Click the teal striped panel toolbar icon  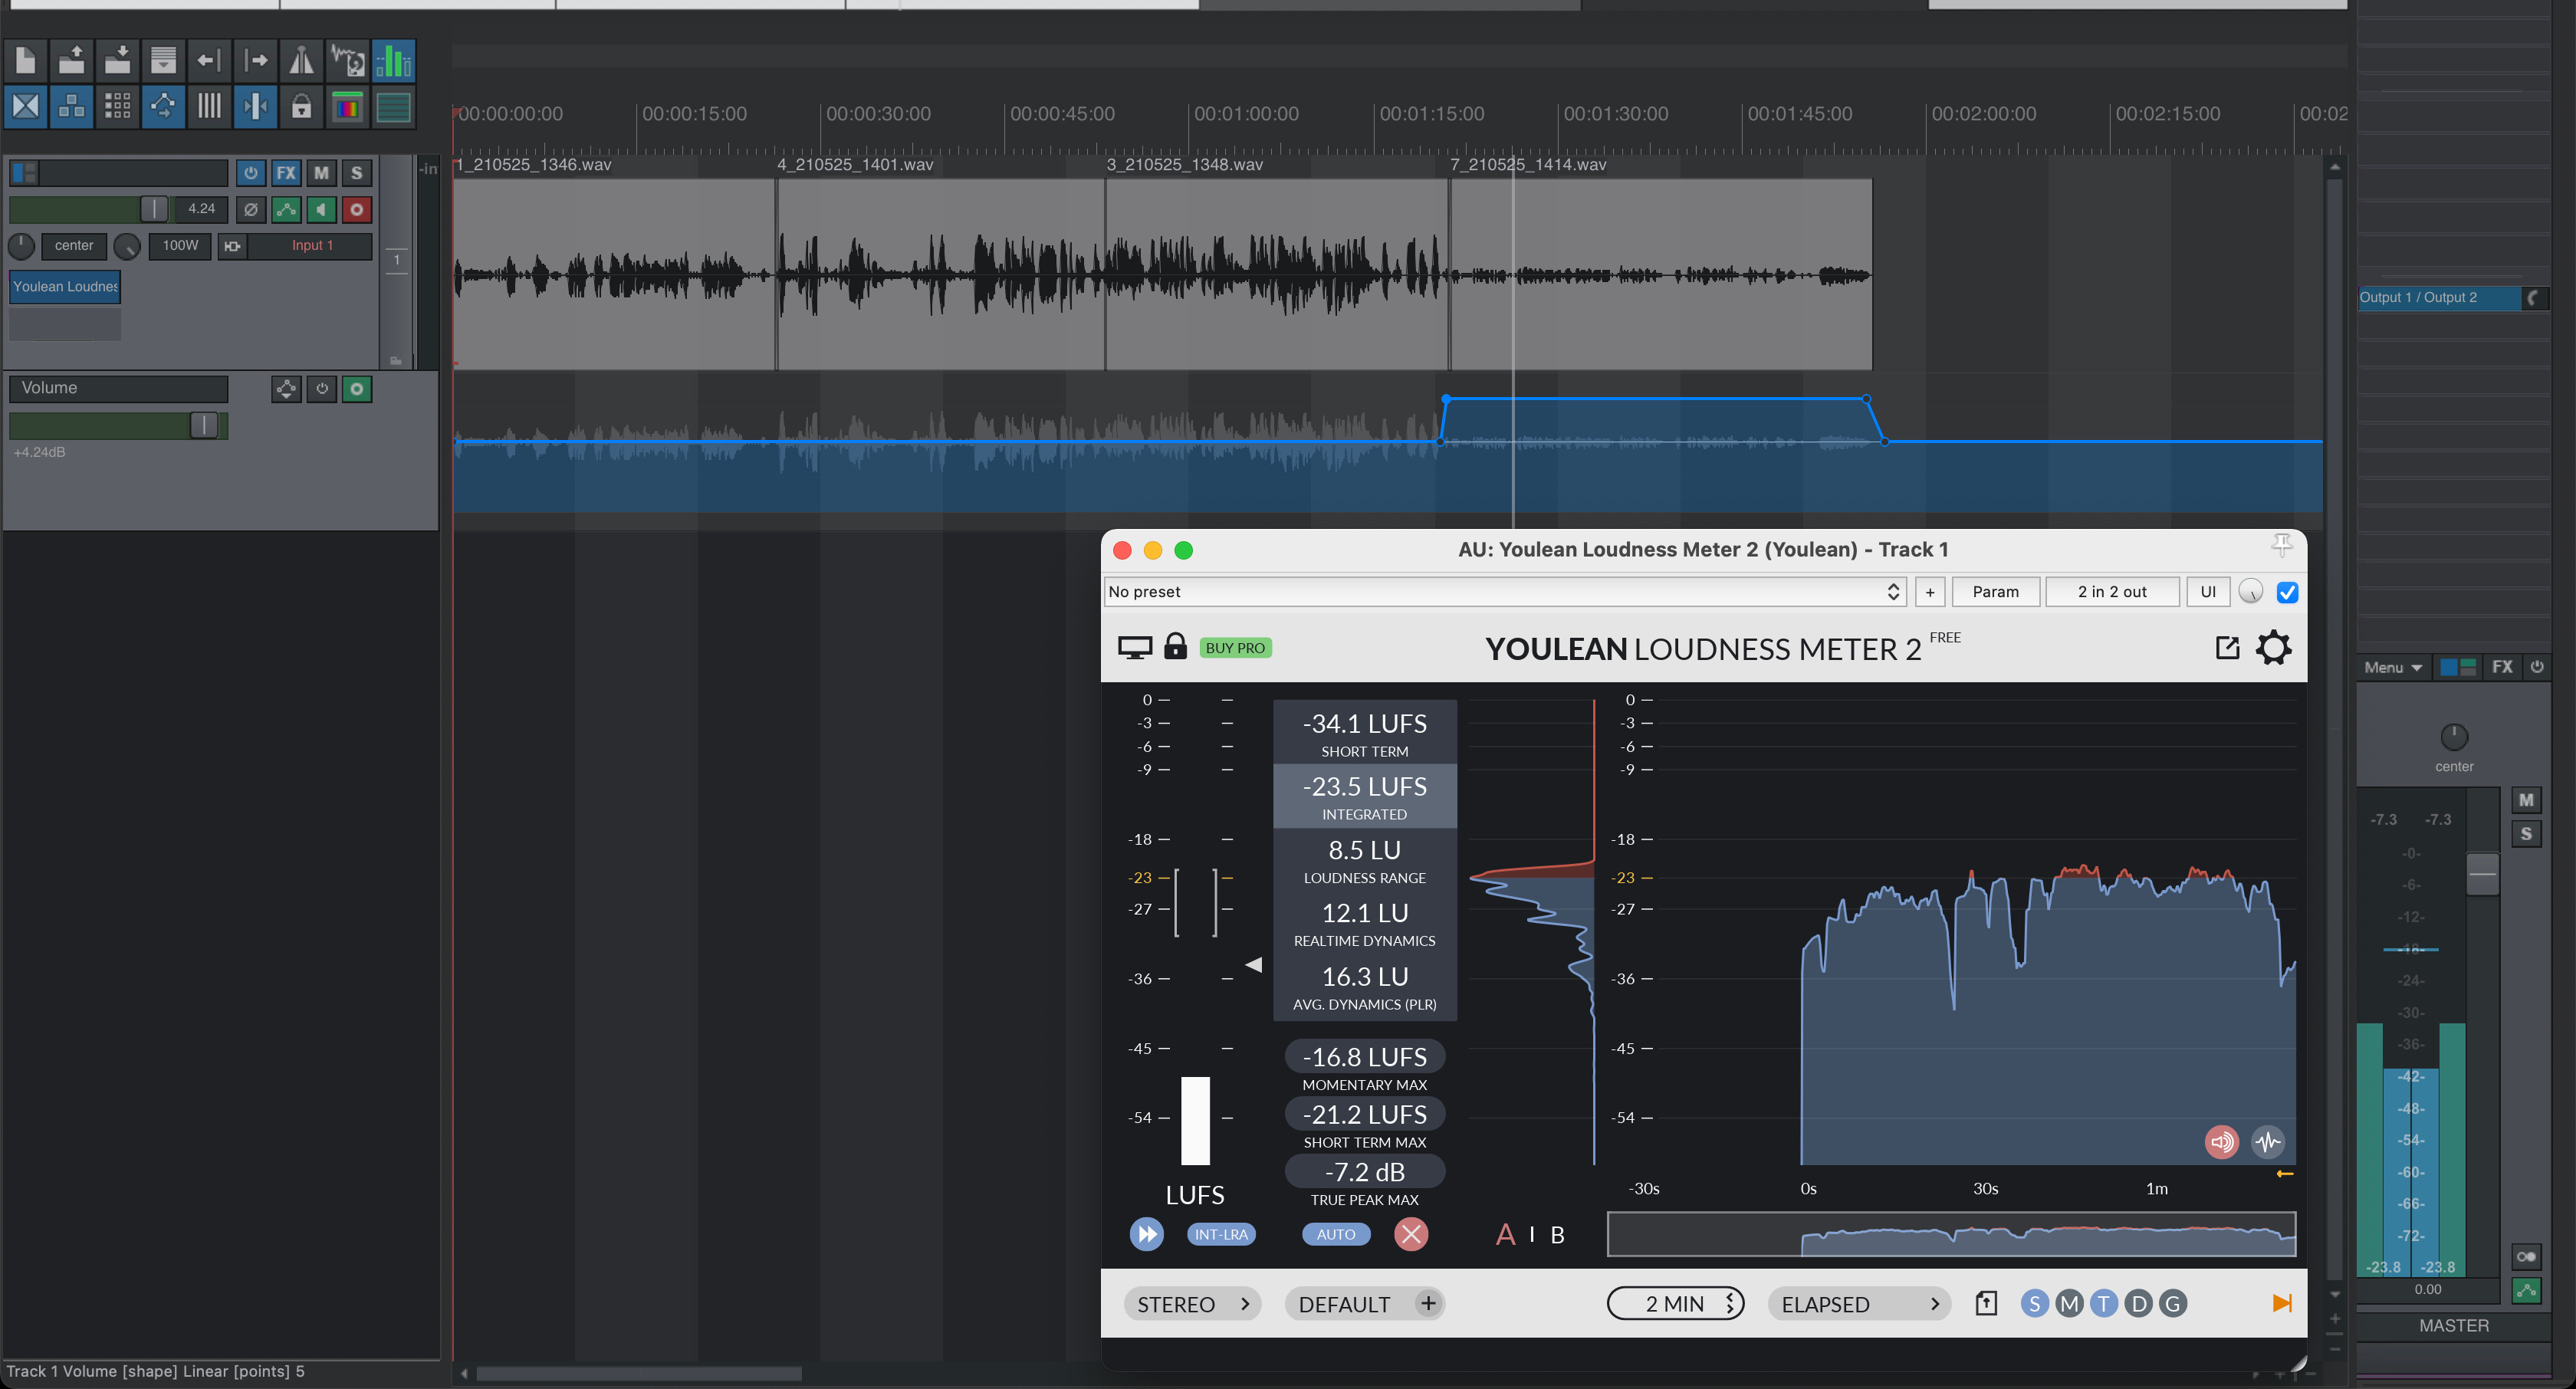point(394,106)
